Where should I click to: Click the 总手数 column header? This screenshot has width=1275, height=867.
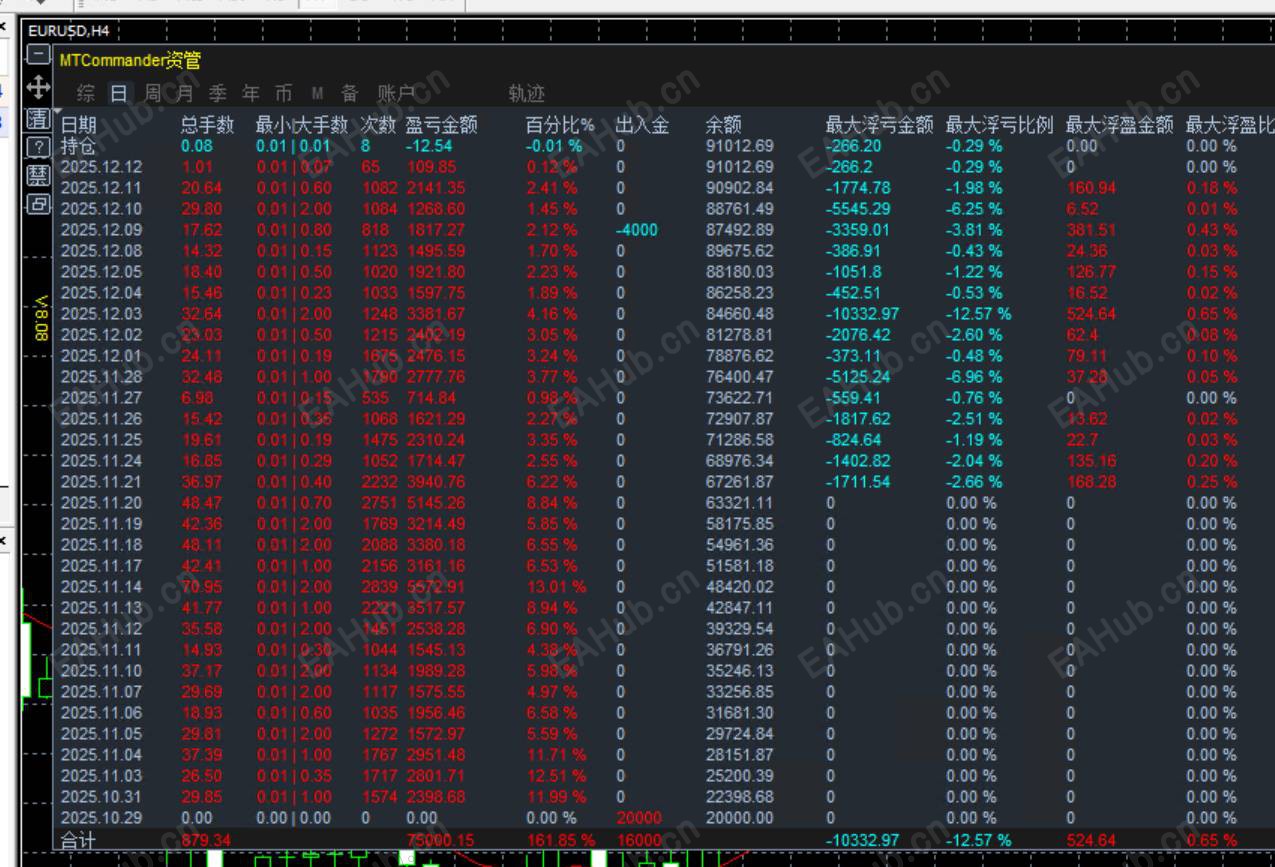207,125
